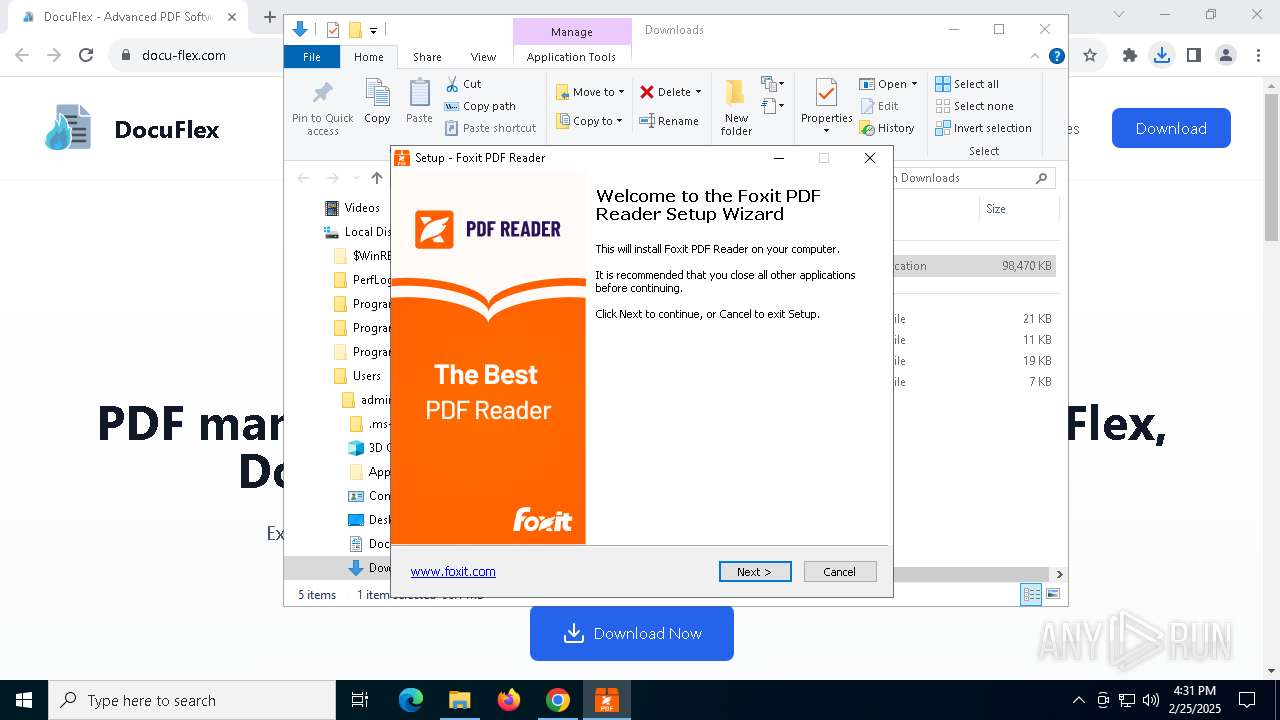Open the Easy access dropdown icon
This screenshot has height=720, width=1280.
click(772, 105)
